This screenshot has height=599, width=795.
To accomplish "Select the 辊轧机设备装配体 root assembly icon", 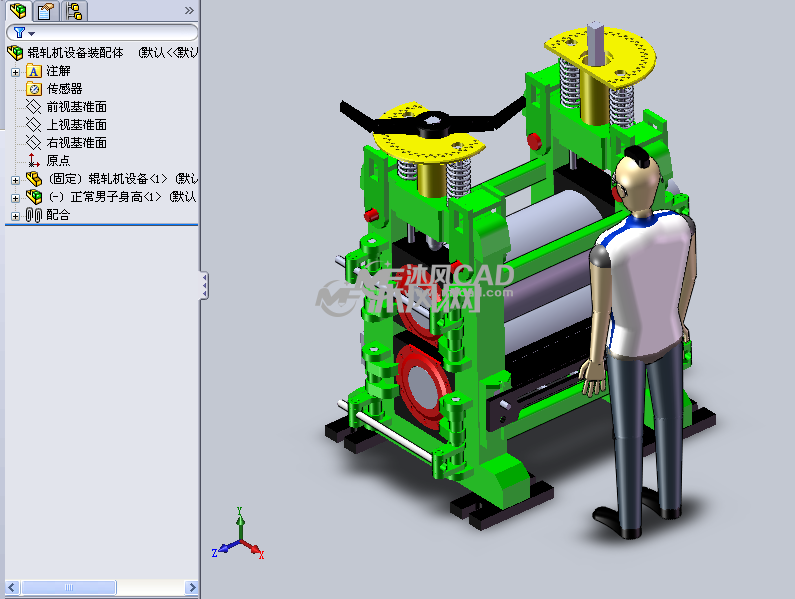I will coord(15,52).
